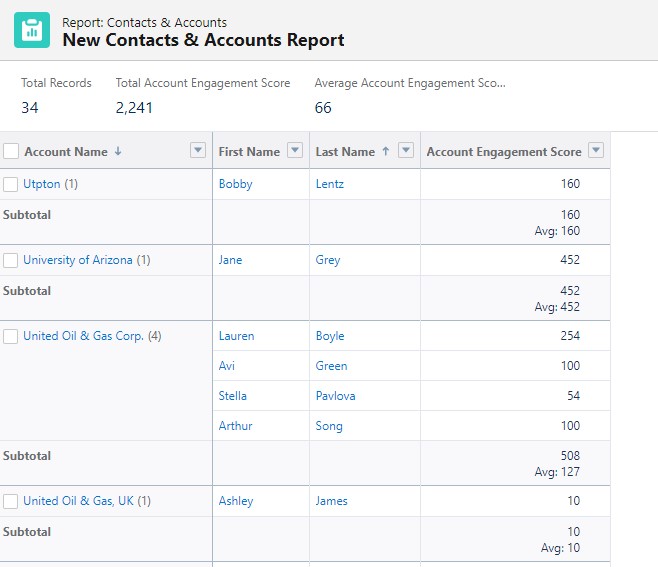Open contact first name Lauren
658x567 pixels.
pos(236,336)
